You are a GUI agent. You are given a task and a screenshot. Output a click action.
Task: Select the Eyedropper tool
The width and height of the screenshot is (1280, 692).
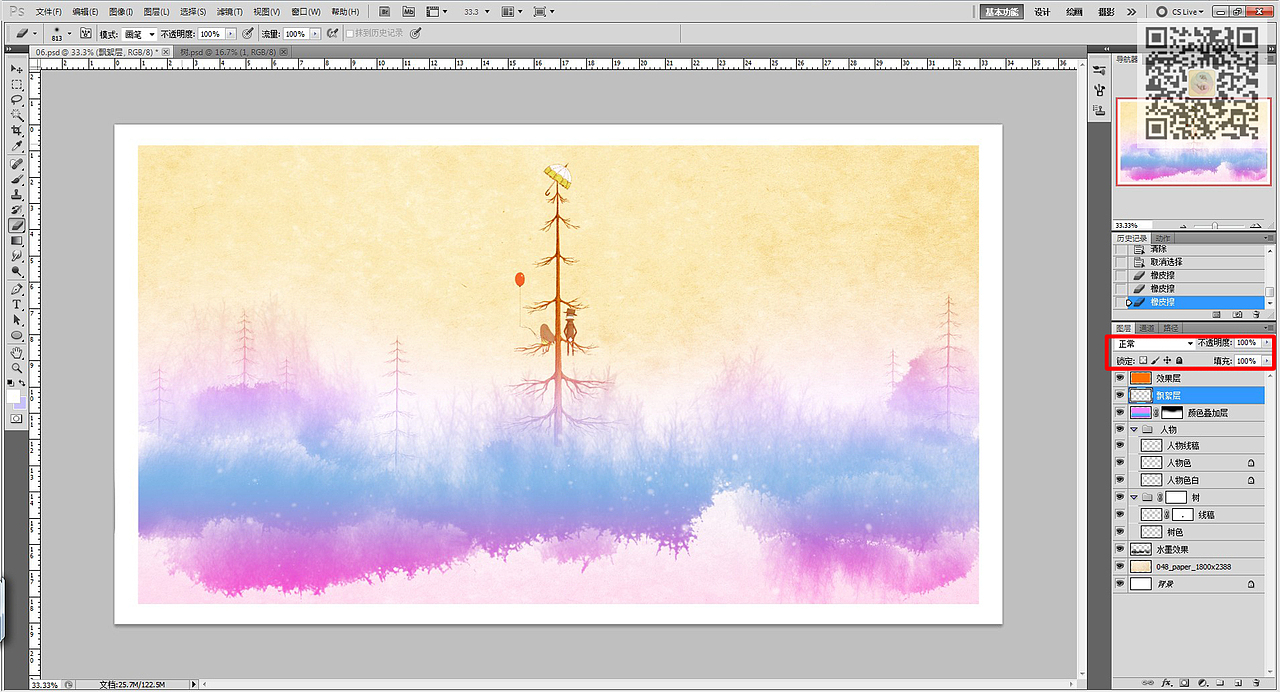click(17, 146)
